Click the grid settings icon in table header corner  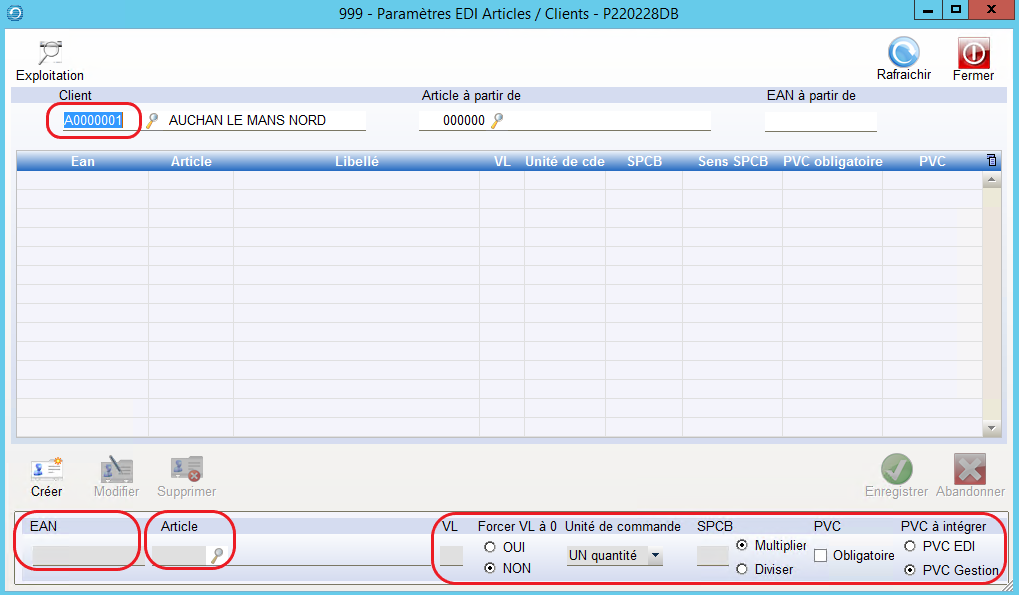[x=991, y=161]
